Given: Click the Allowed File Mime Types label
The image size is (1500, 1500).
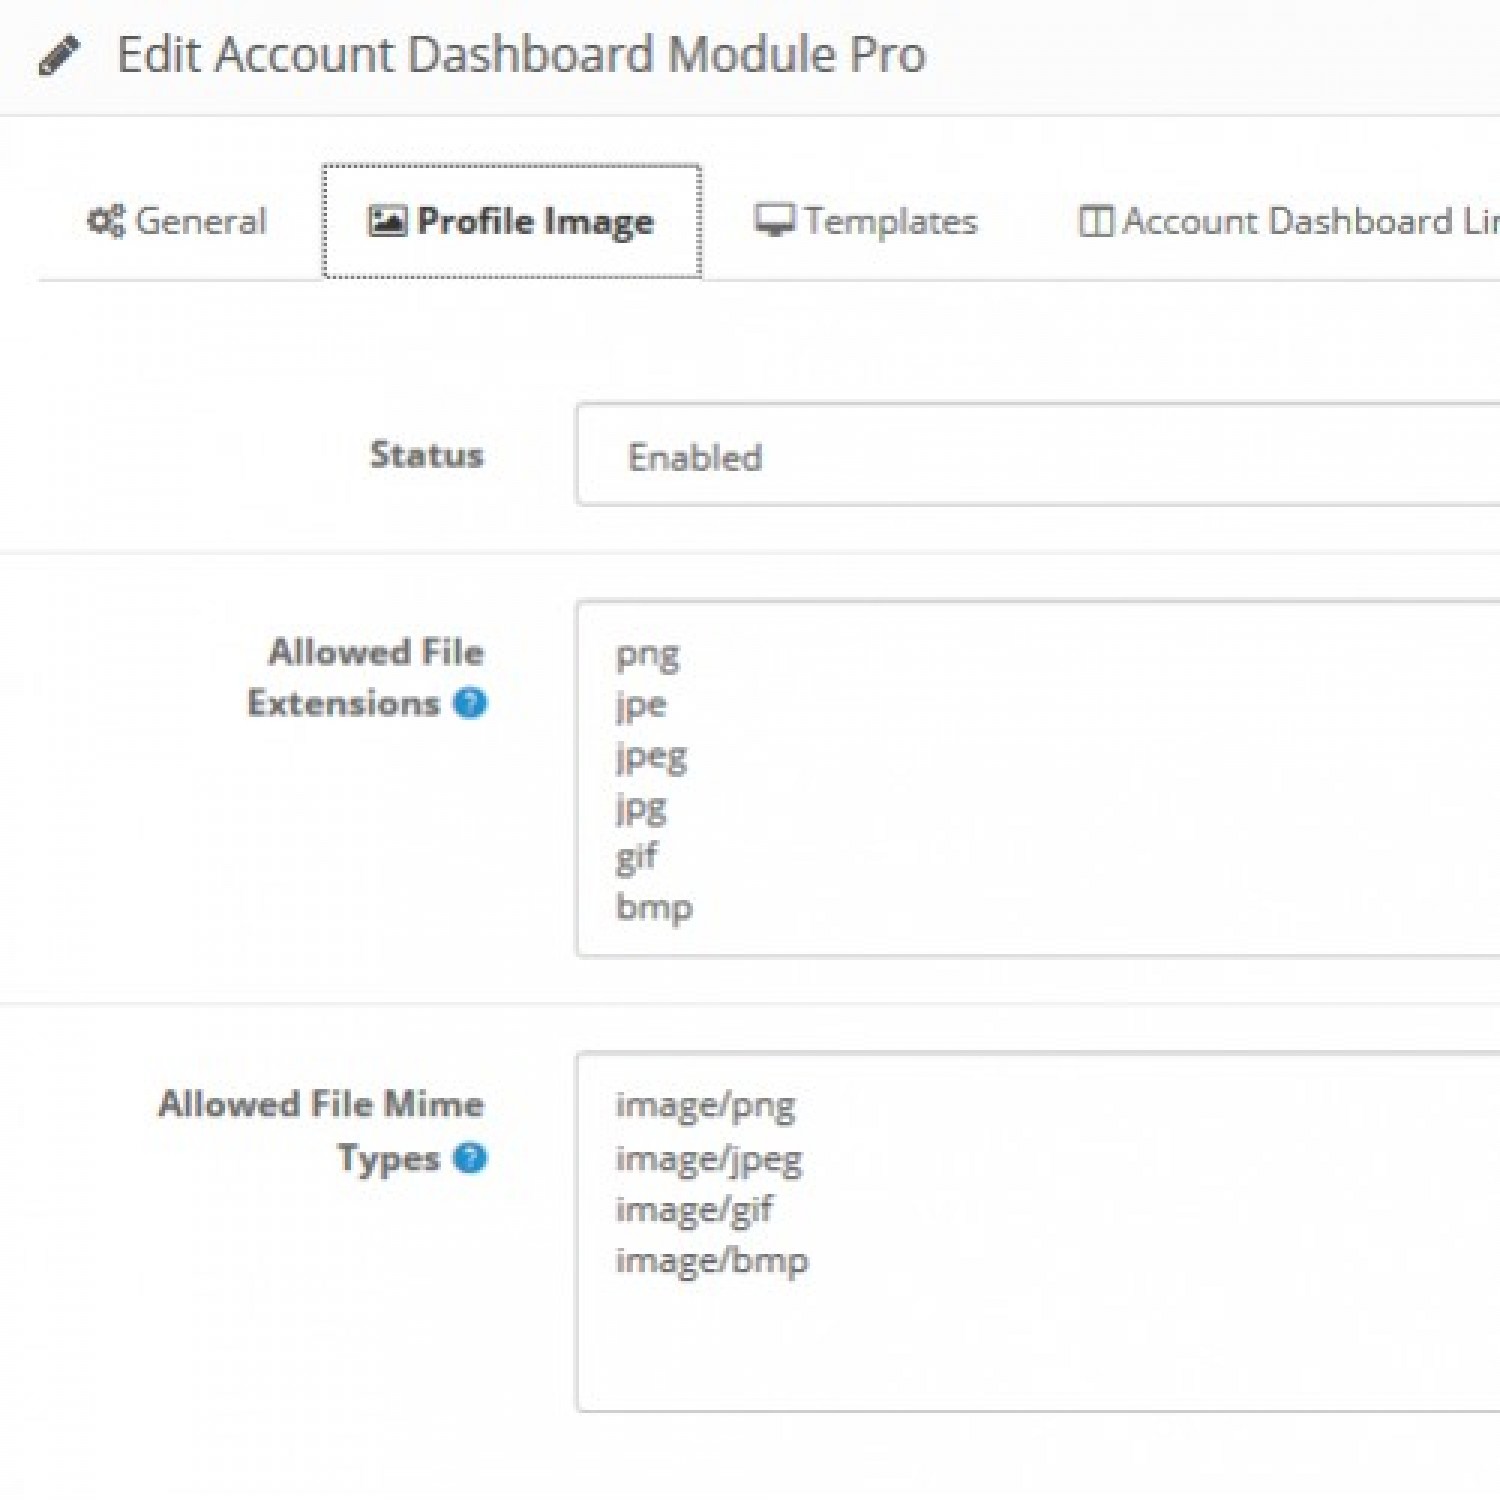Looking at the screenshot, I should (x=321, y=1130).
